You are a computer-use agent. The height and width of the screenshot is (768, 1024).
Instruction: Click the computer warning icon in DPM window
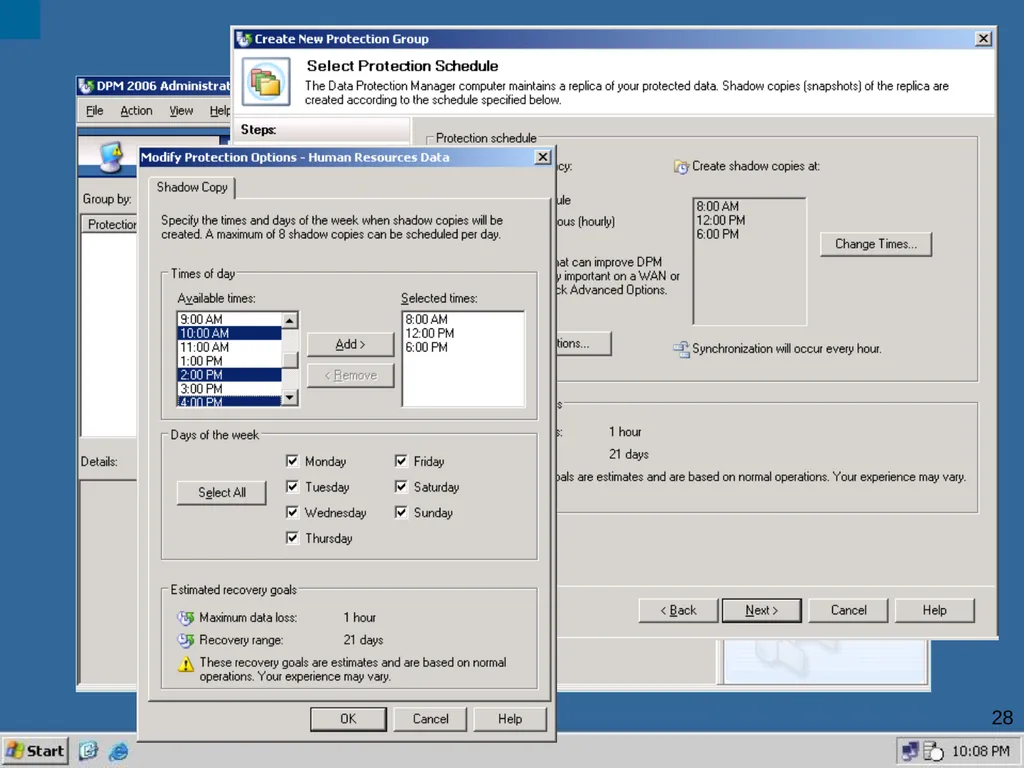[x=111, y=157]
